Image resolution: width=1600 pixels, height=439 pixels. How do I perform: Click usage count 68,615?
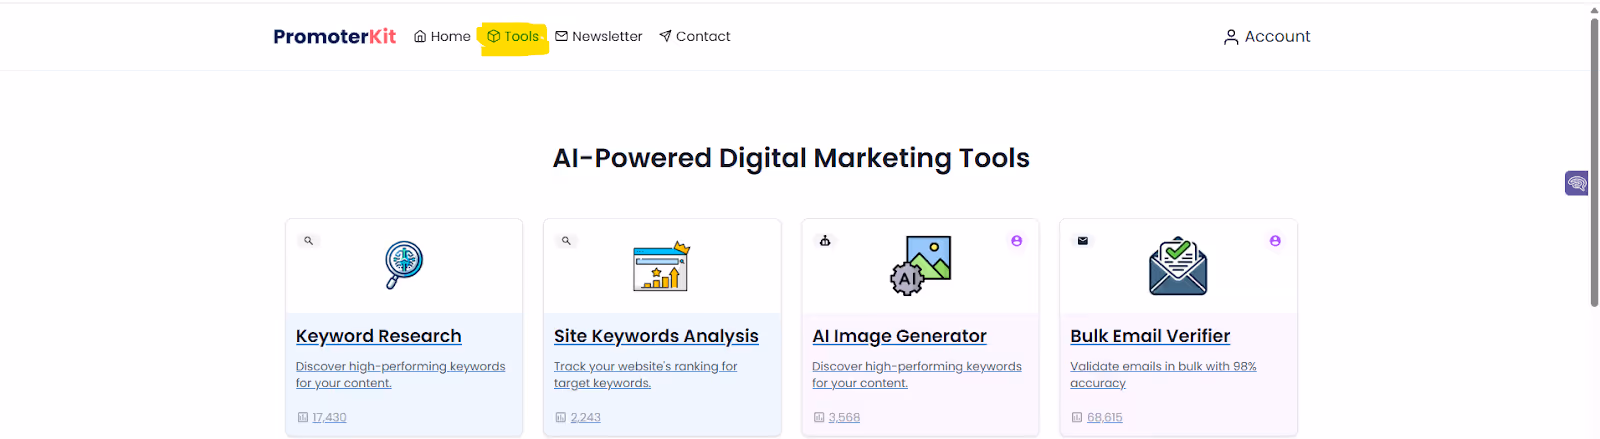[1105, 417]
